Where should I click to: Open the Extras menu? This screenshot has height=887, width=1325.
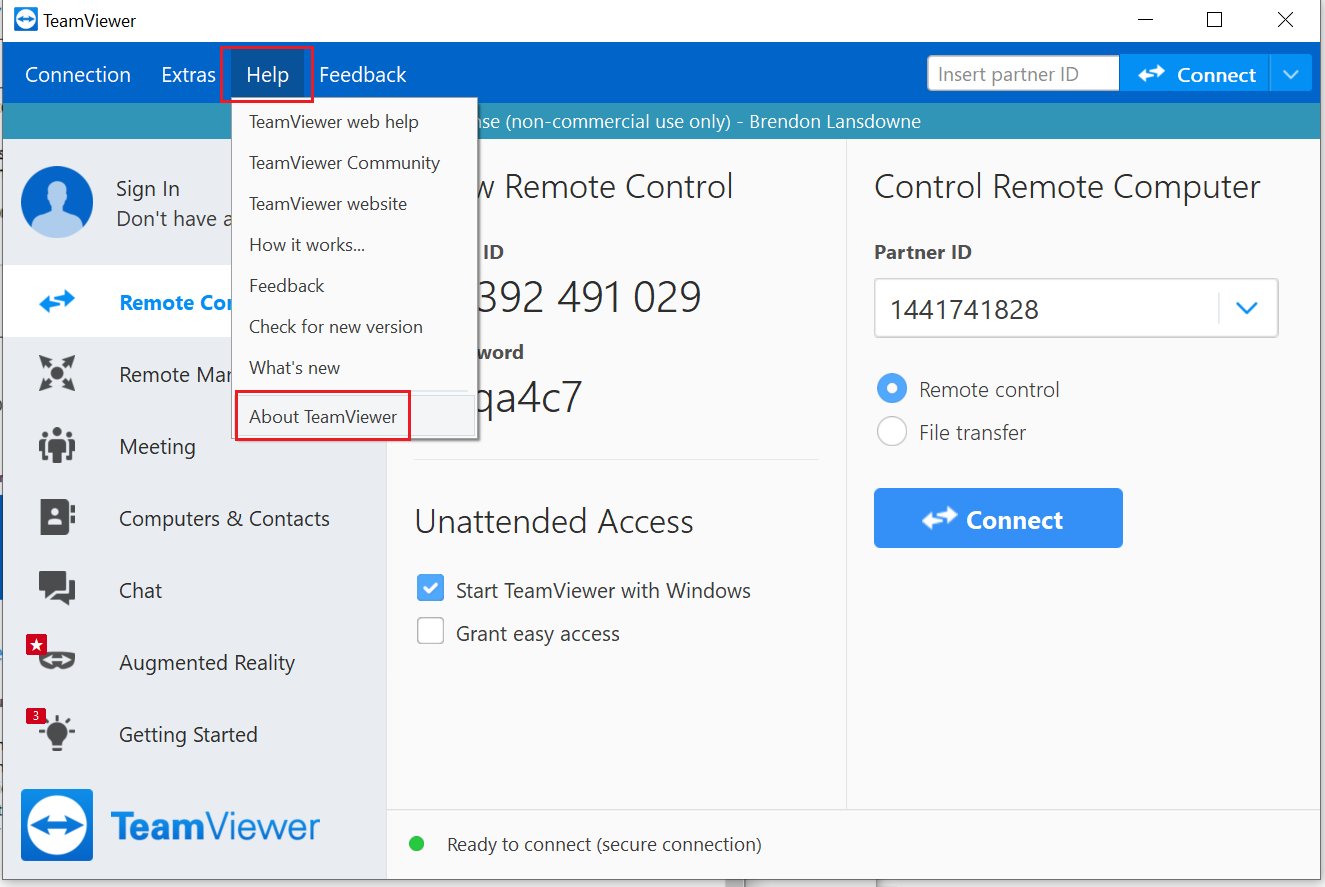(188, 75)
